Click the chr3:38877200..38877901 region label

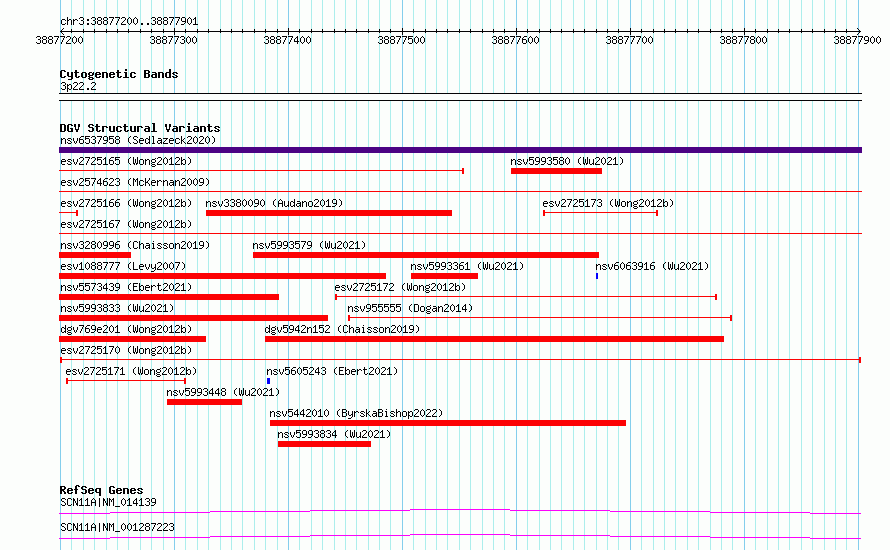129,22
